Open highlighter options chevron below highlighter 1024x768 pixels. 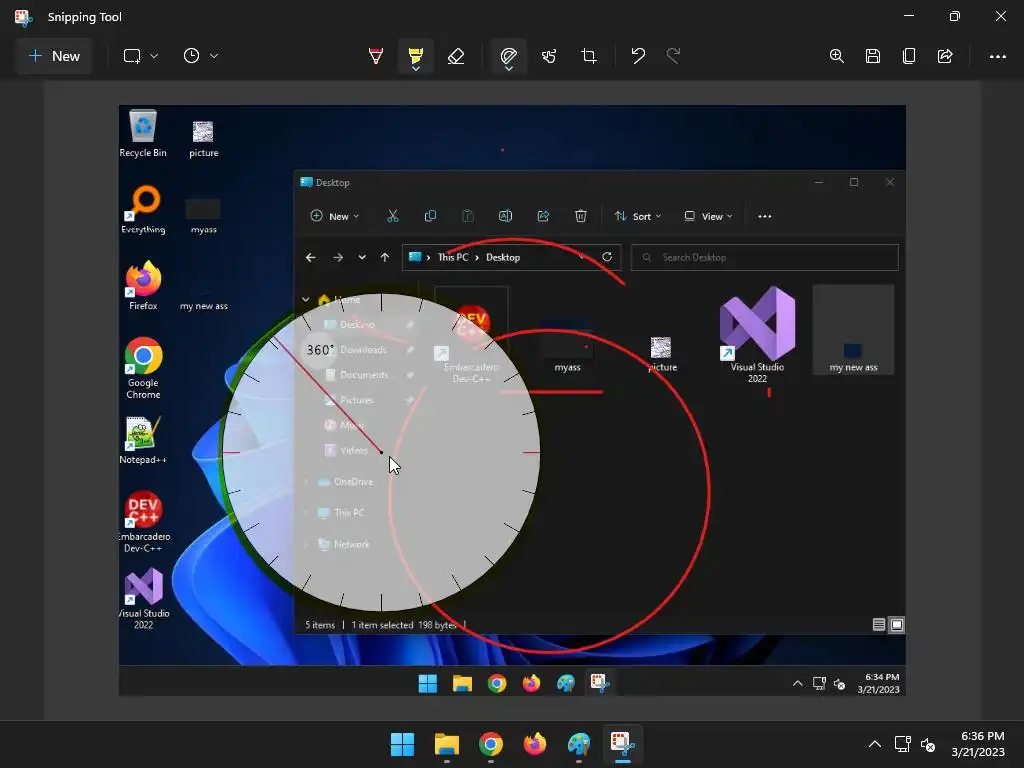click(415, 68)
